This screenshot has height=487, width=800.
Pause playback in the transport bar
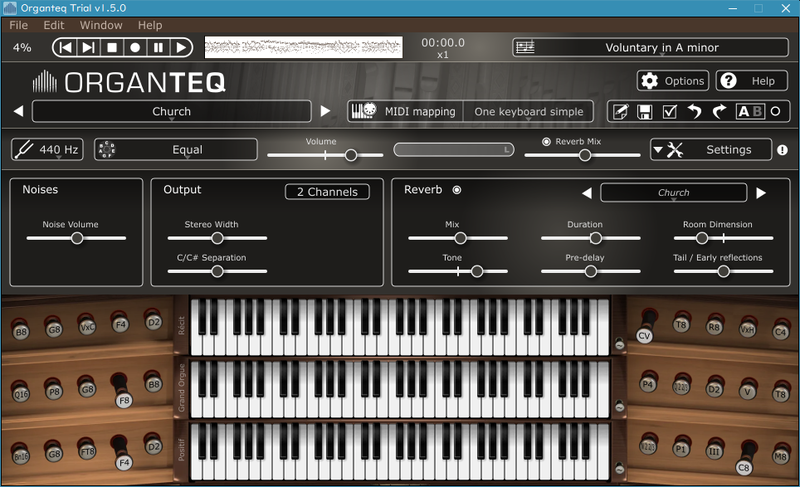coord(158,47)
